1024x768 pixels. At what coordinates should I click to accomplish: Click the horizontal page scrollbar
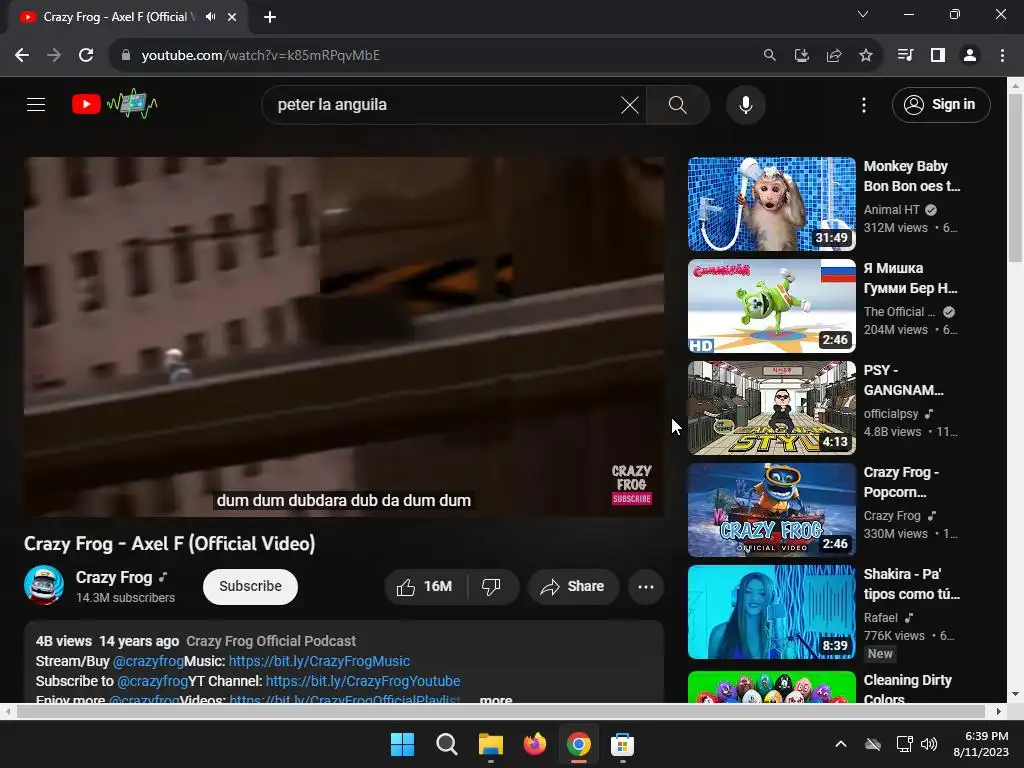[x=500, y=711]
